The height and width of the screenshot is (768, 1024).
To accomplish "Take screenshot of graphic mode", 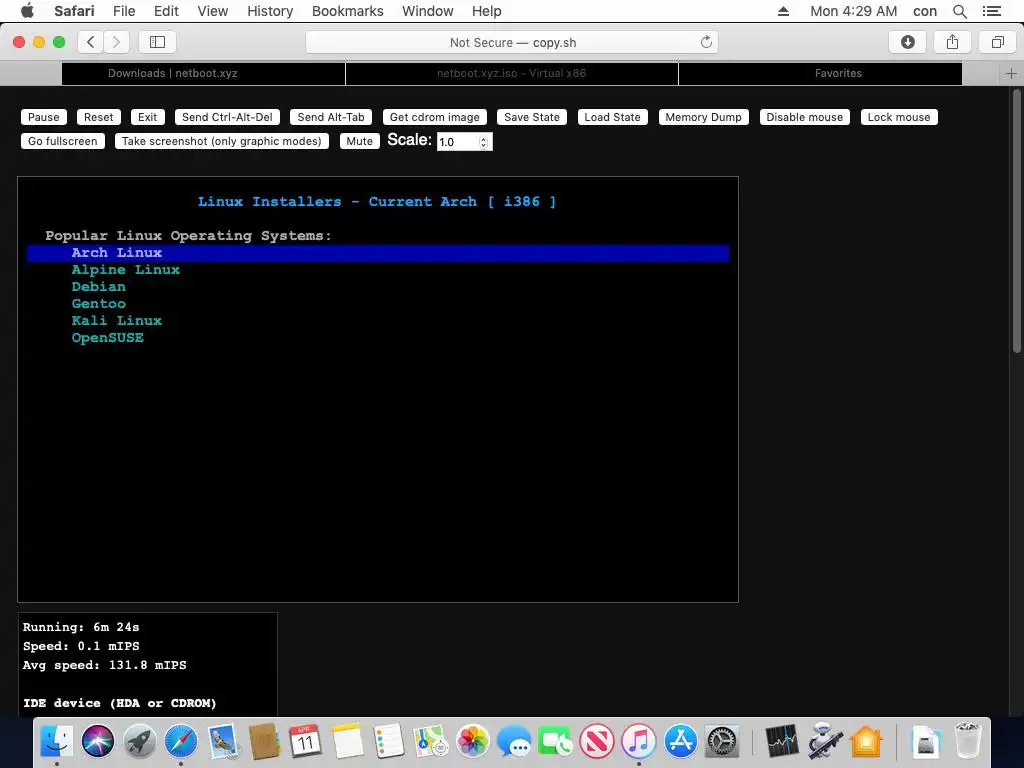I will (222, 141).
